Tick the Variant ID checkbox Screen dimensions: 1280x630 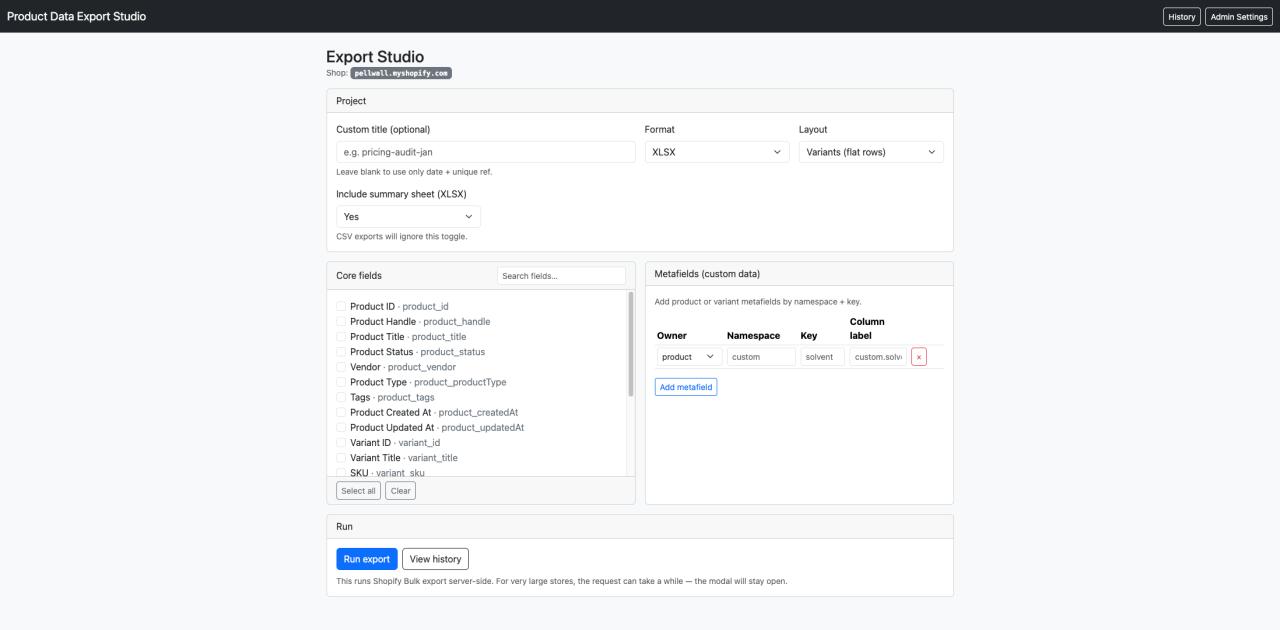(x=341, y=442)
